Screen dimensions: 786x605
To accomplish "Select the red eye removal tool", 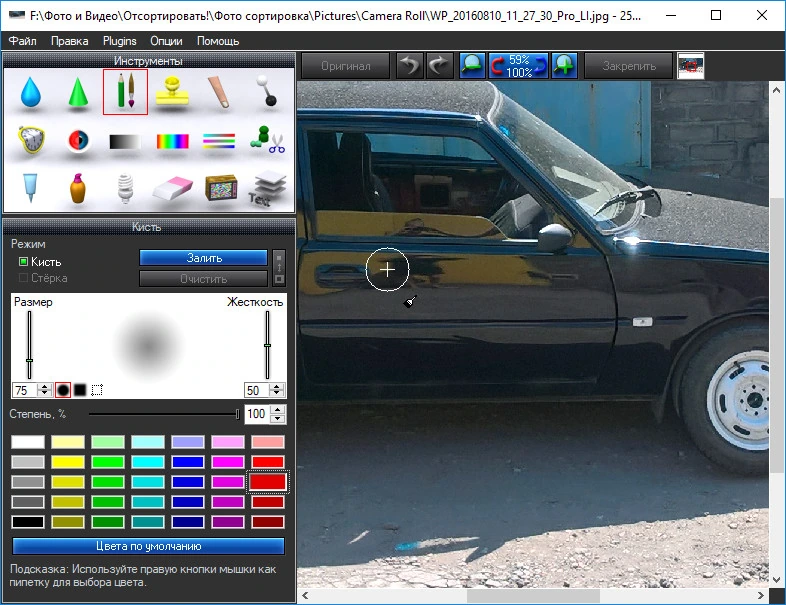I will (78, 141).
